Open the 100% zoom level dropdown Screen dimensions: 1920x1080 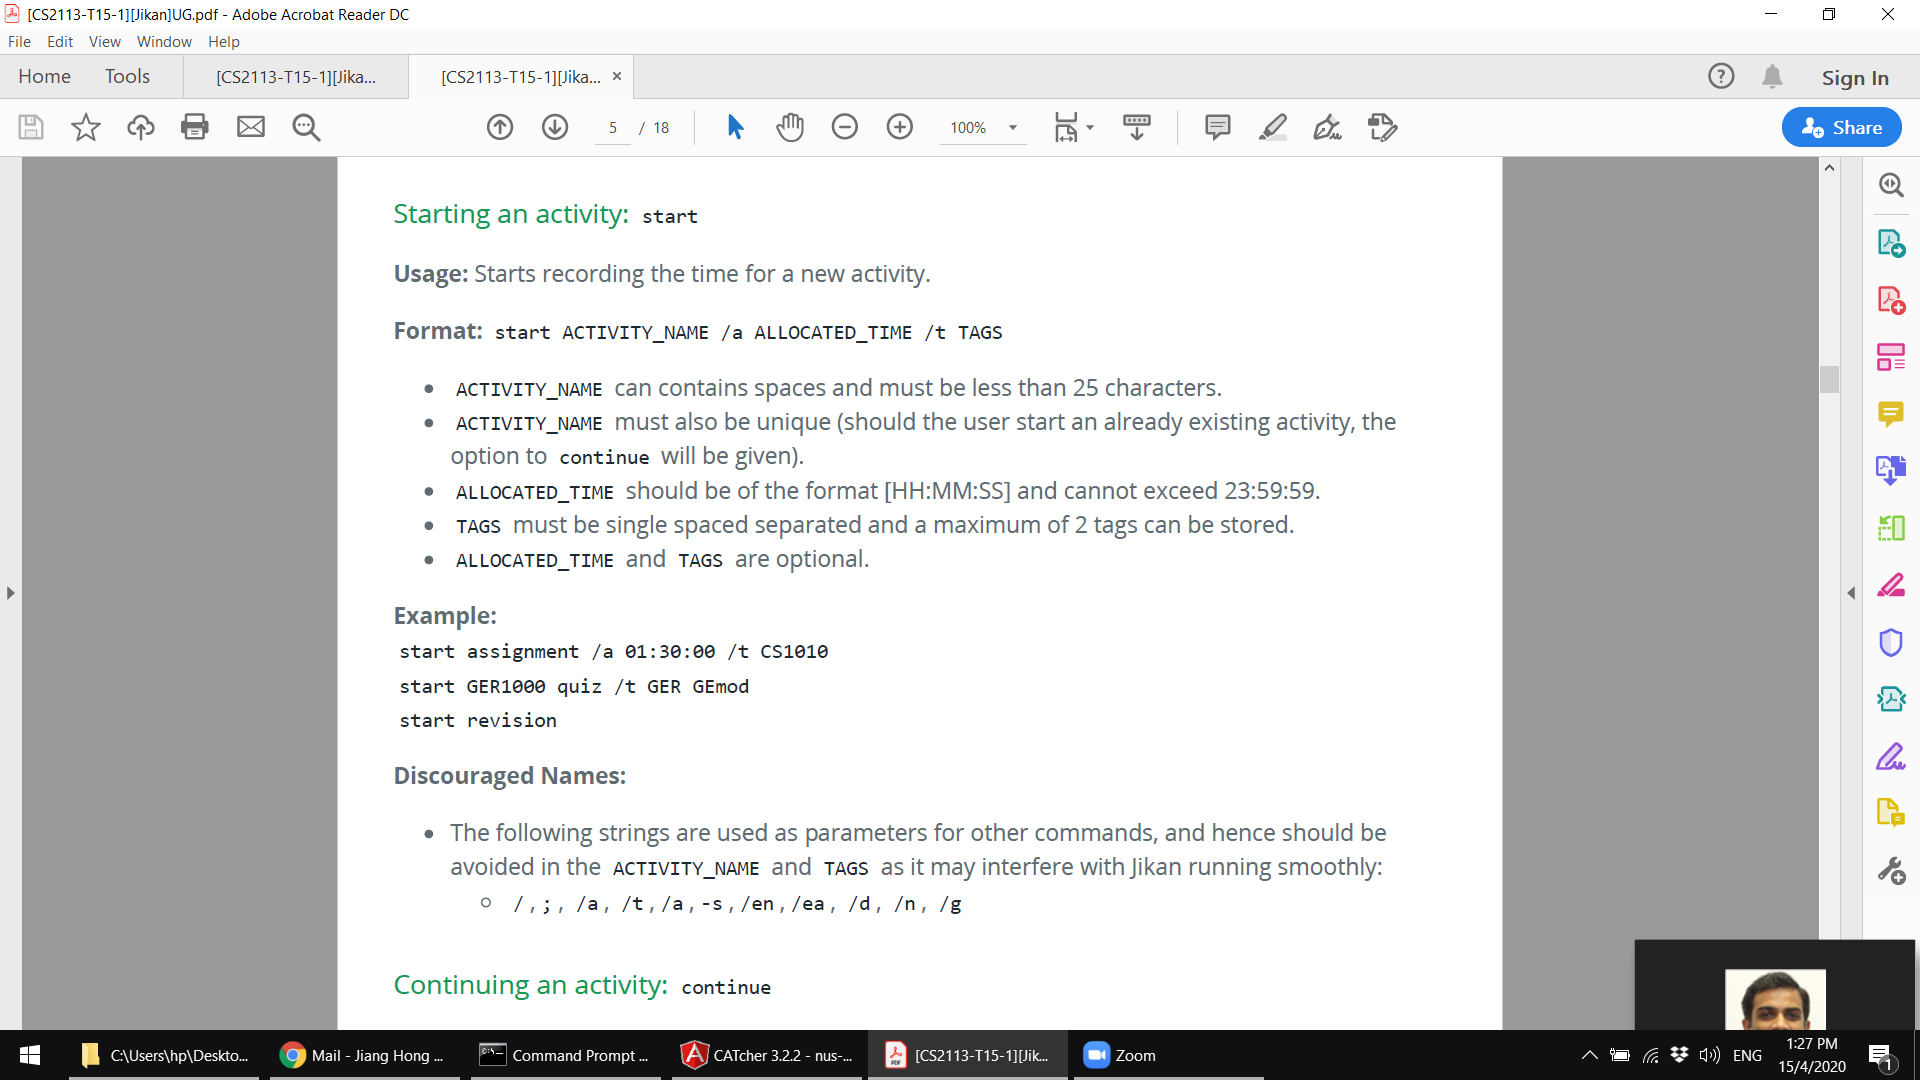point(1012,128)
